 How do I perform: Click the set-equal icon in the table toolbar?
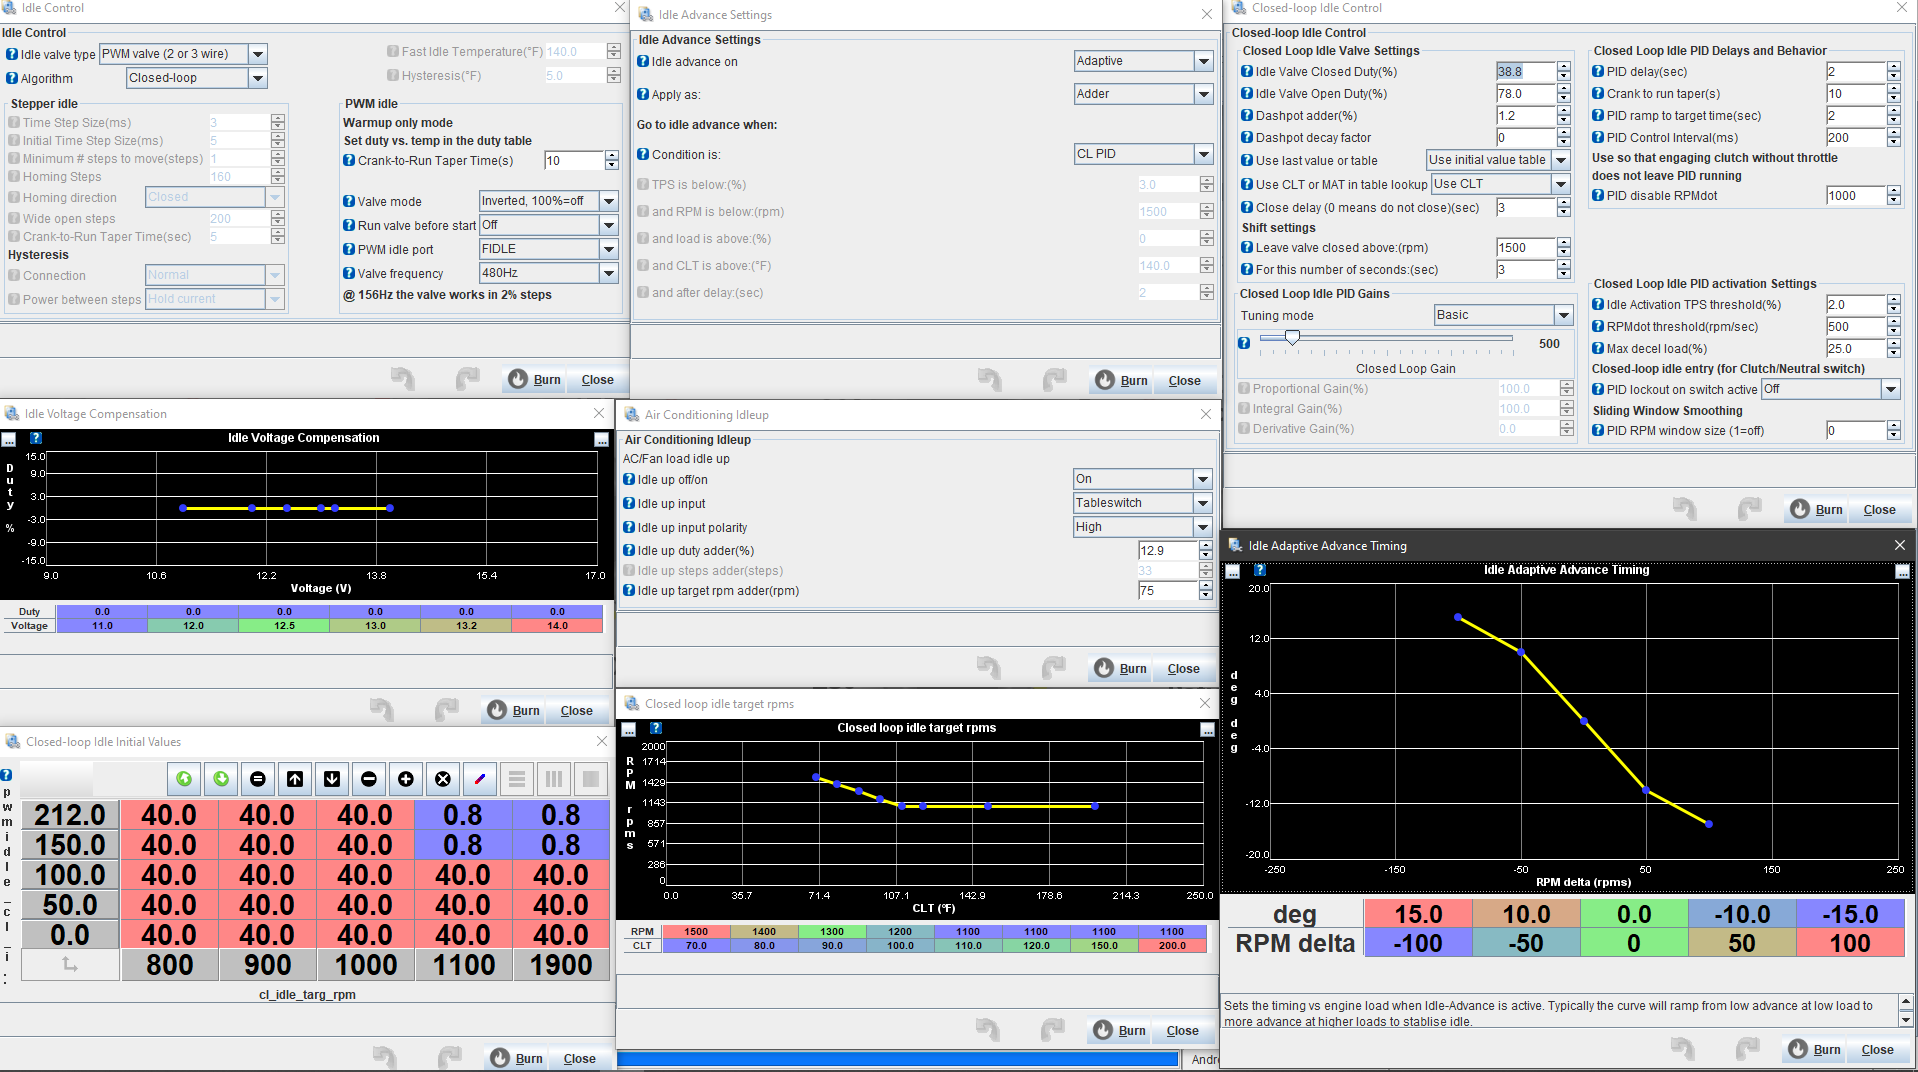(x=258, y=779)
